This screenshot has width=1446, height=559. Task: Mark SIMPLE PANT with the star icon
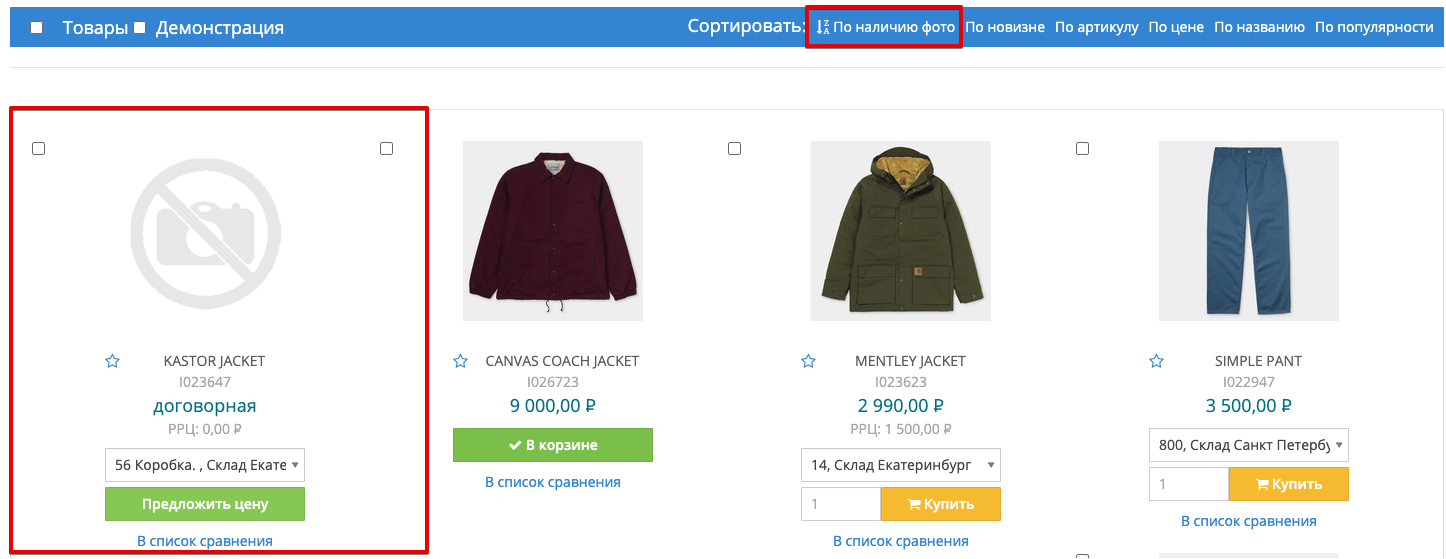(x=1157, y=361)
